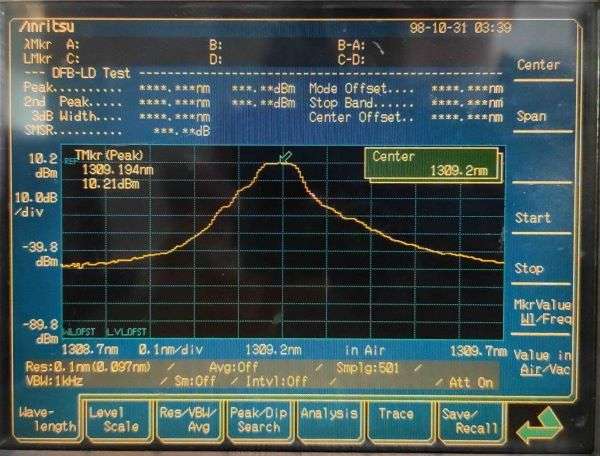The height and width of the screenshot is (456, 600).
Task: Click the 98-10-31 03:39 timestamp
Action: (x=460, y=28)
